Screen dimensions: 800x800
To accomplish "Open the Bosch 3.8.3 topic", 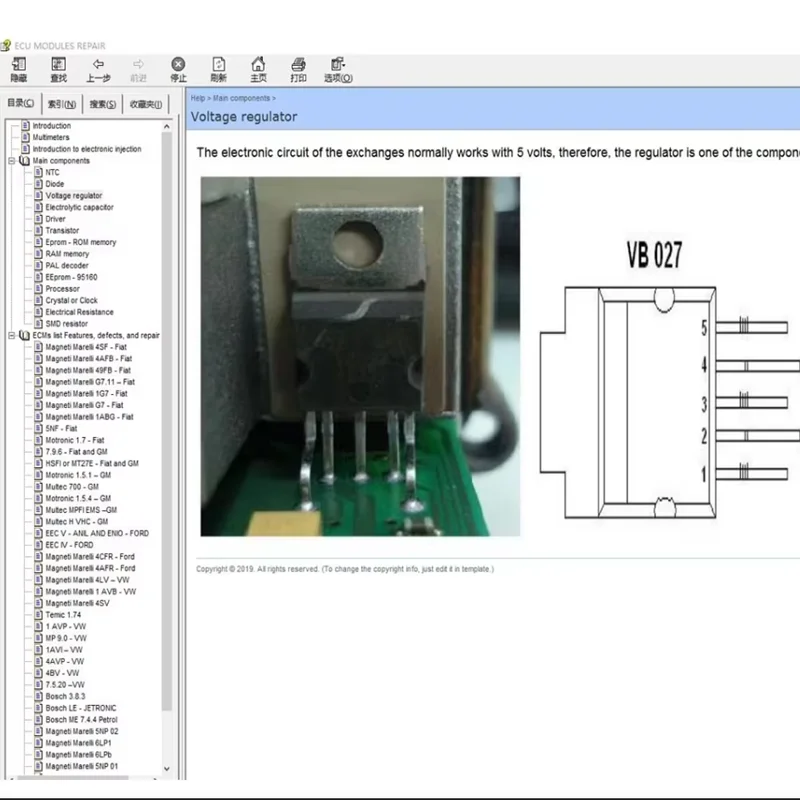I will pyautogui.click(x=65, y=696).
